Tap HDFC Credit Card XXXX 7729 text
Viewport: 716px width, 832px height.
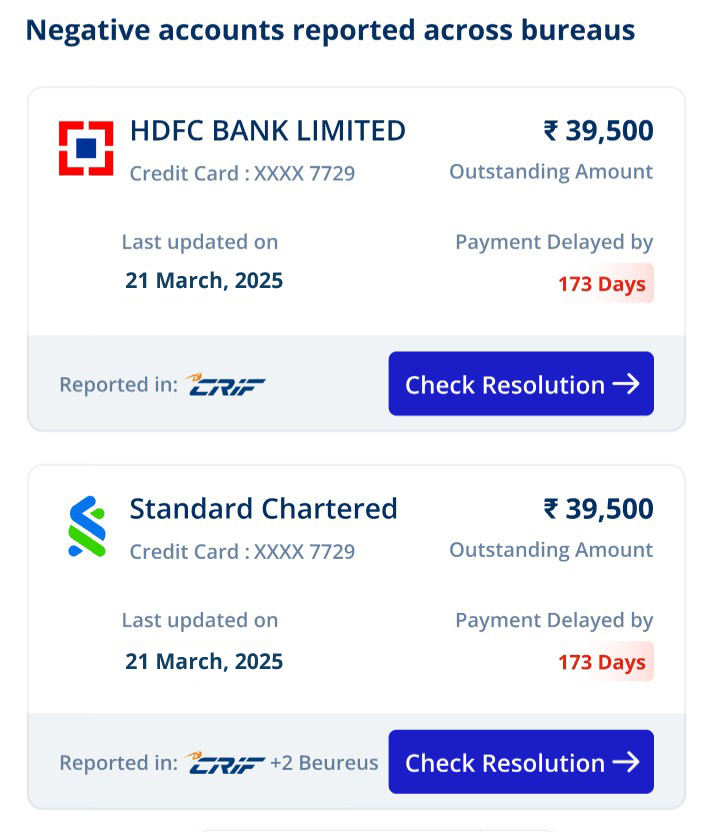coord(243,174)
